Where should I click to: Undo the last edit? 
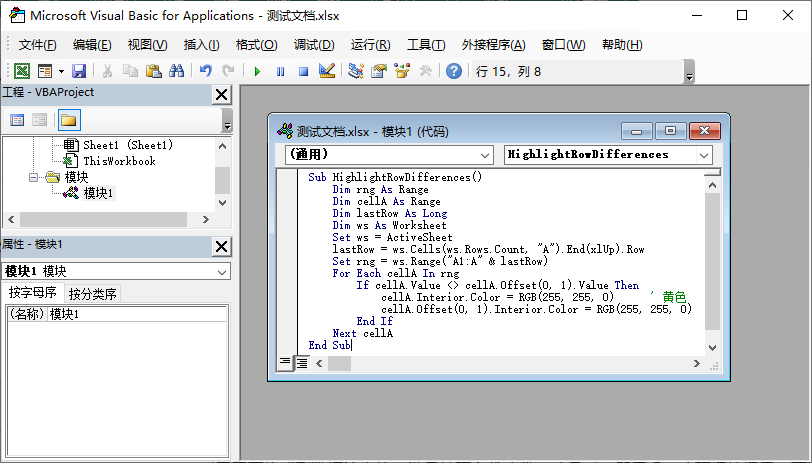(x=206, y=71)
